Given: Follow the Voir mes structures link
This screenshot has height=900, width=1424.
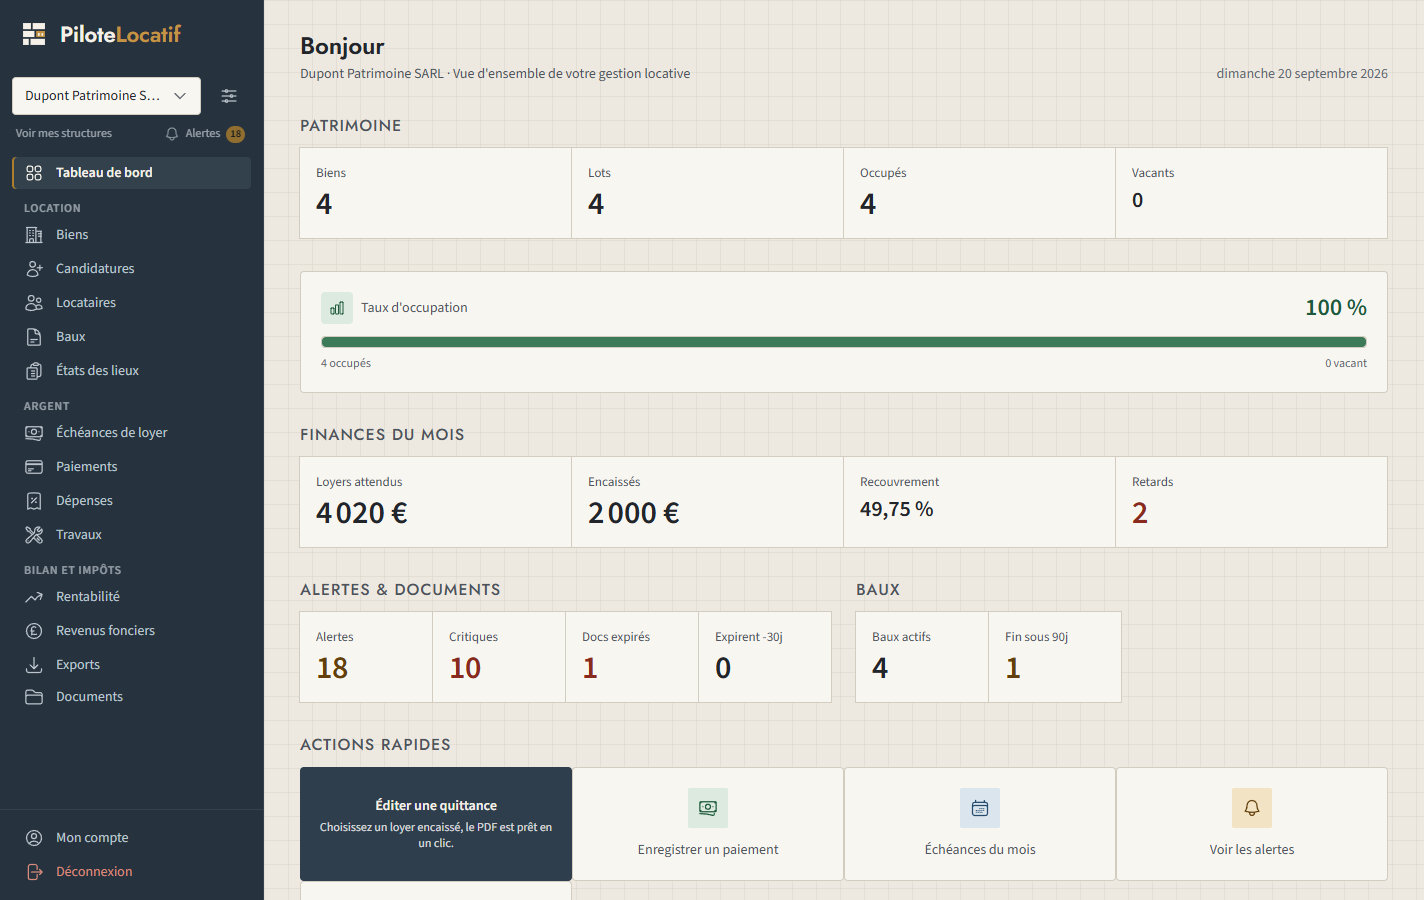Looking at the screenshot, I should tap(64, 134).
